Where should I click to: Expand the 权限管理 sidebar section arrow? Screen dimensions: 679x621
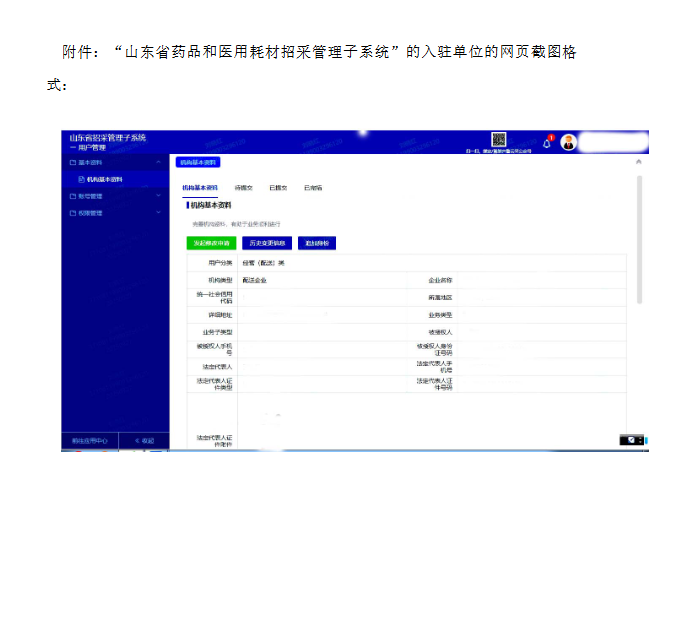click(x=158, y=213)
